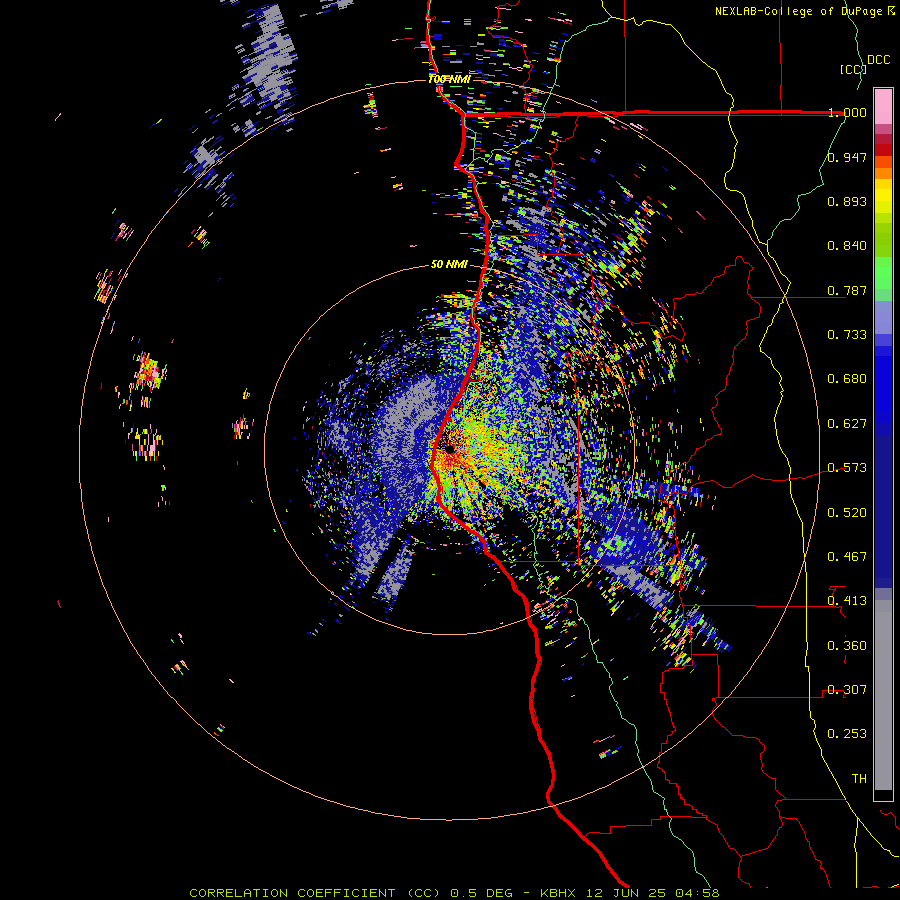Pick the dark red band on color scale
This screenshot has height=900, width=900.
[883, 150]
